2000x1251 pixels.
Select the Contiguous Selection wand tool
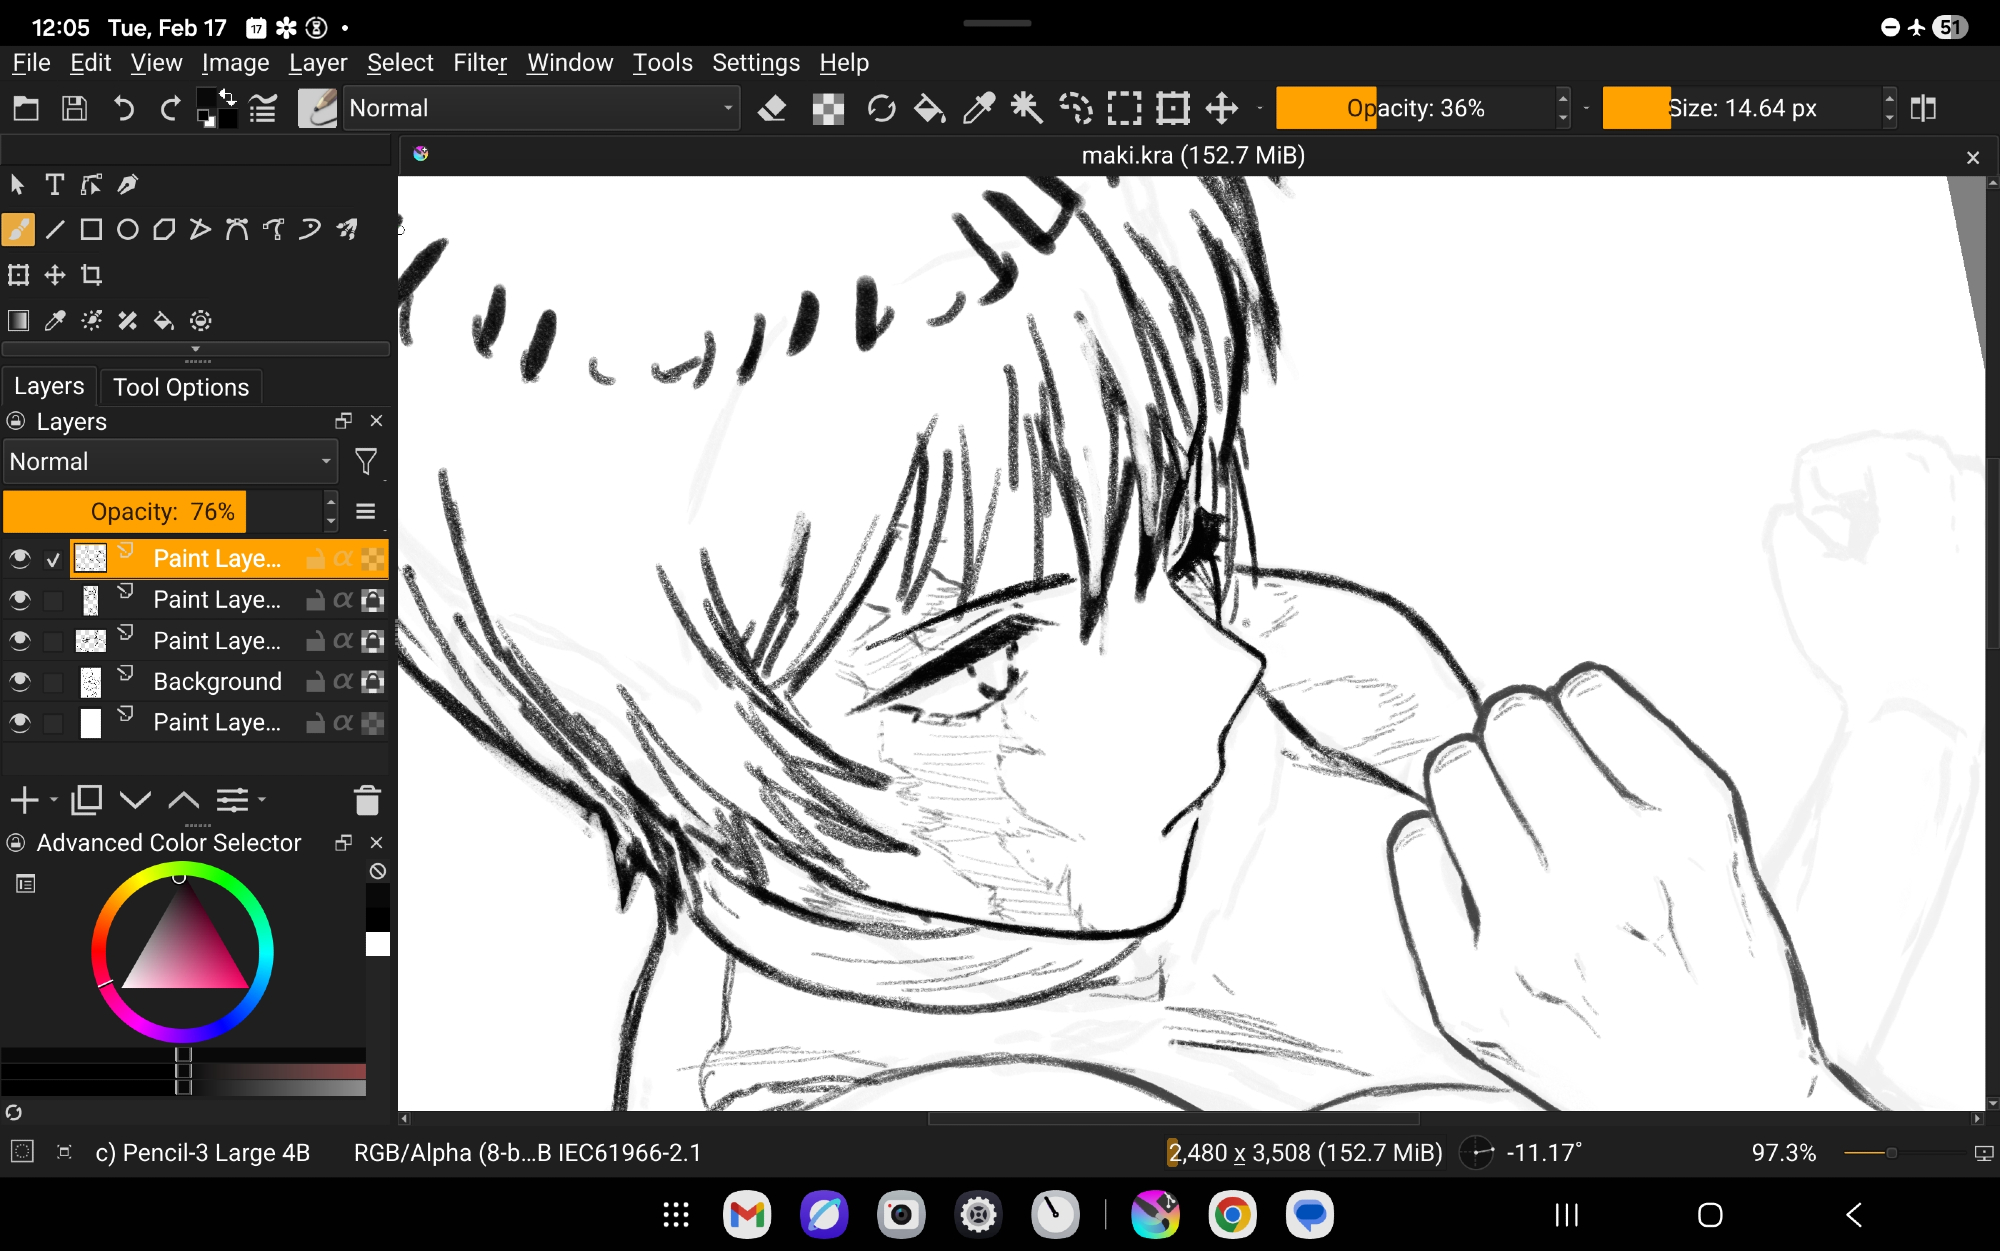pyautogui.click(x=1027, y=108)
